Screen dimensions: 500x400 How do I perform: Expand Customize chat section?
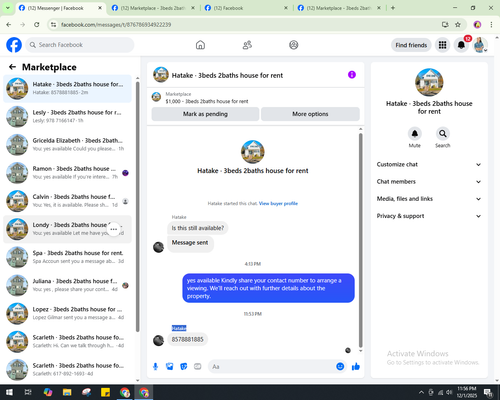(x=429, y=164)
